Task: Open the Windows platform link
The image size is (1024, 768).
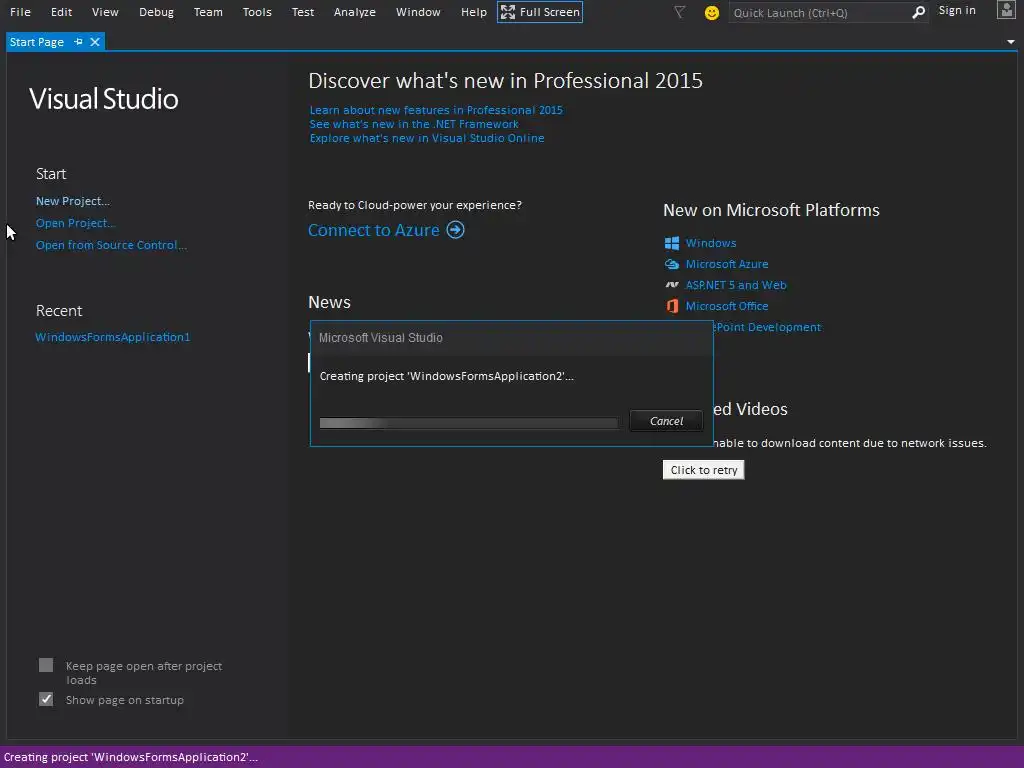Action: (711, 243)
